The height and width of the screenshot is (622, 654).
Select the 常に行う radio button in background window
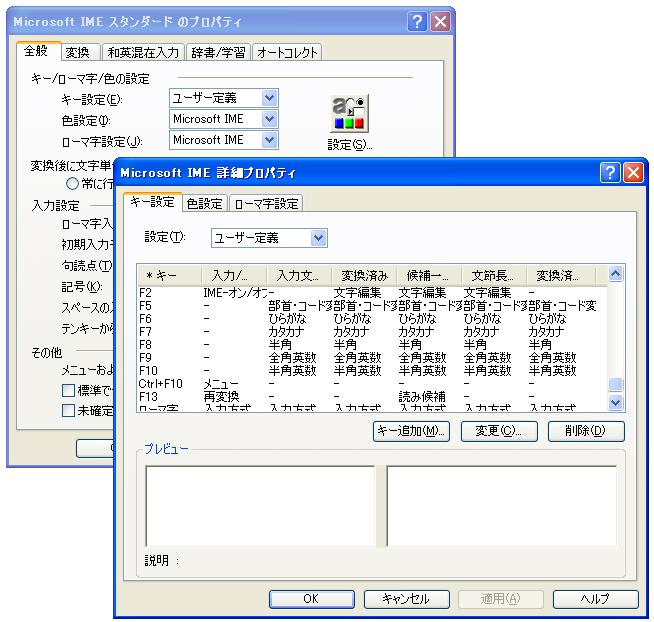[72, 183]
